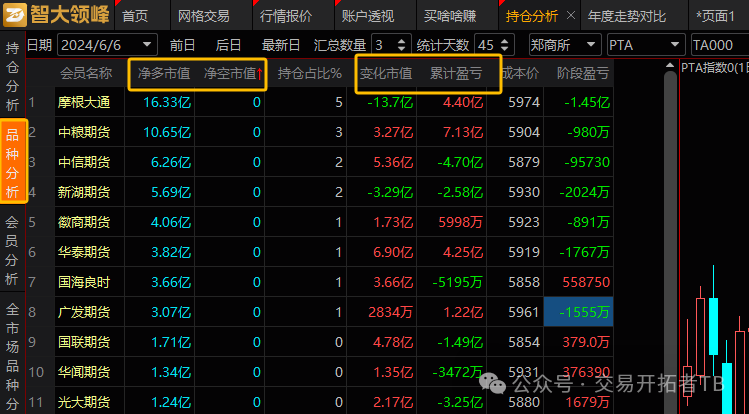Click the 前日 button
The image size is (749, 414).
click(x=182, y=45)
